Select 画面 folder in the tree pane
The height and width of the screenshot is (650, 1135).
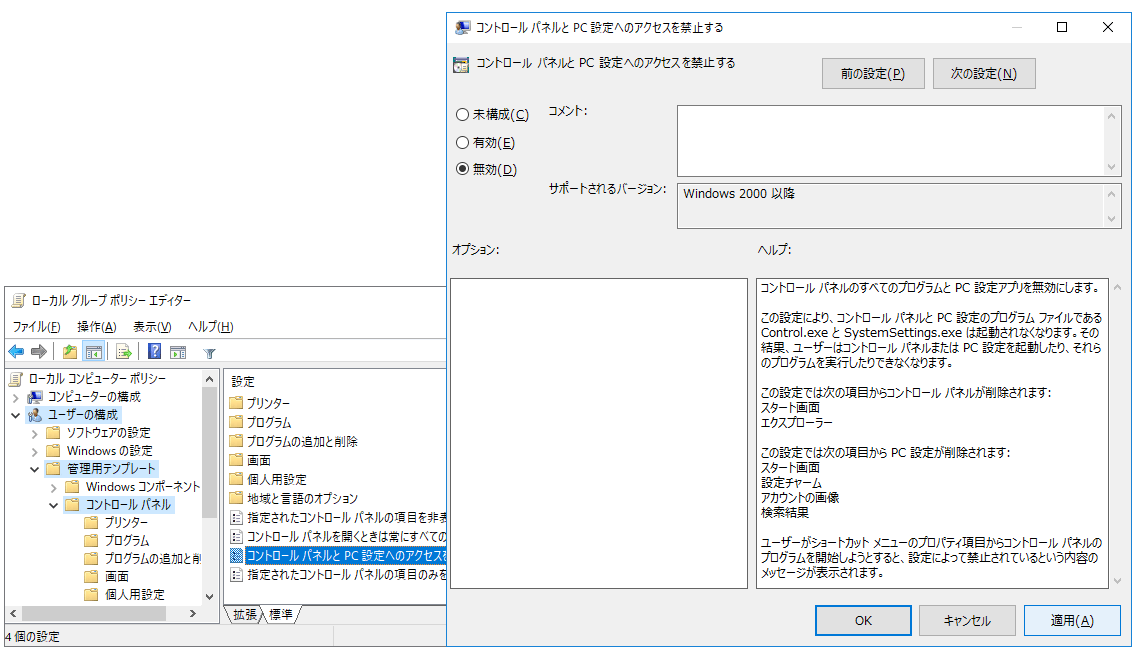117,576
